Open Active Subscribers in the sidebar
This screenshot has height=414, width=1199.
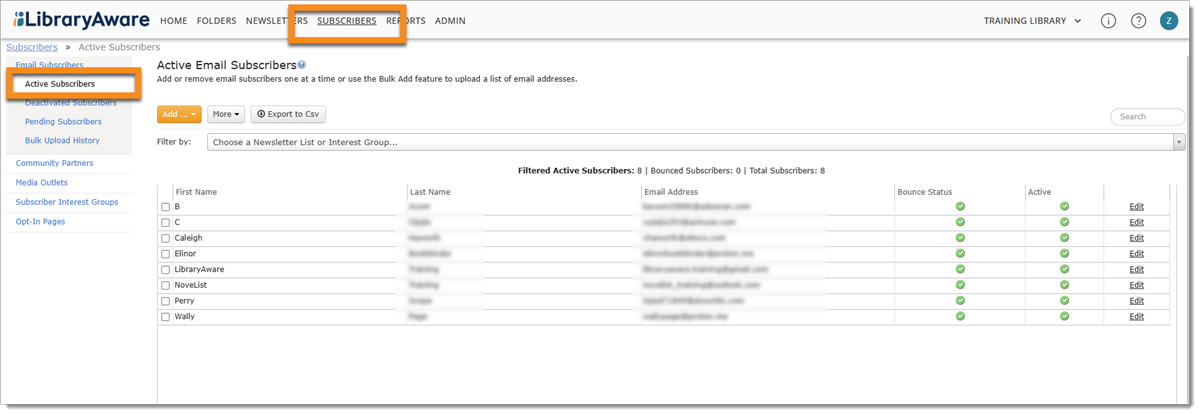[60, 84]
